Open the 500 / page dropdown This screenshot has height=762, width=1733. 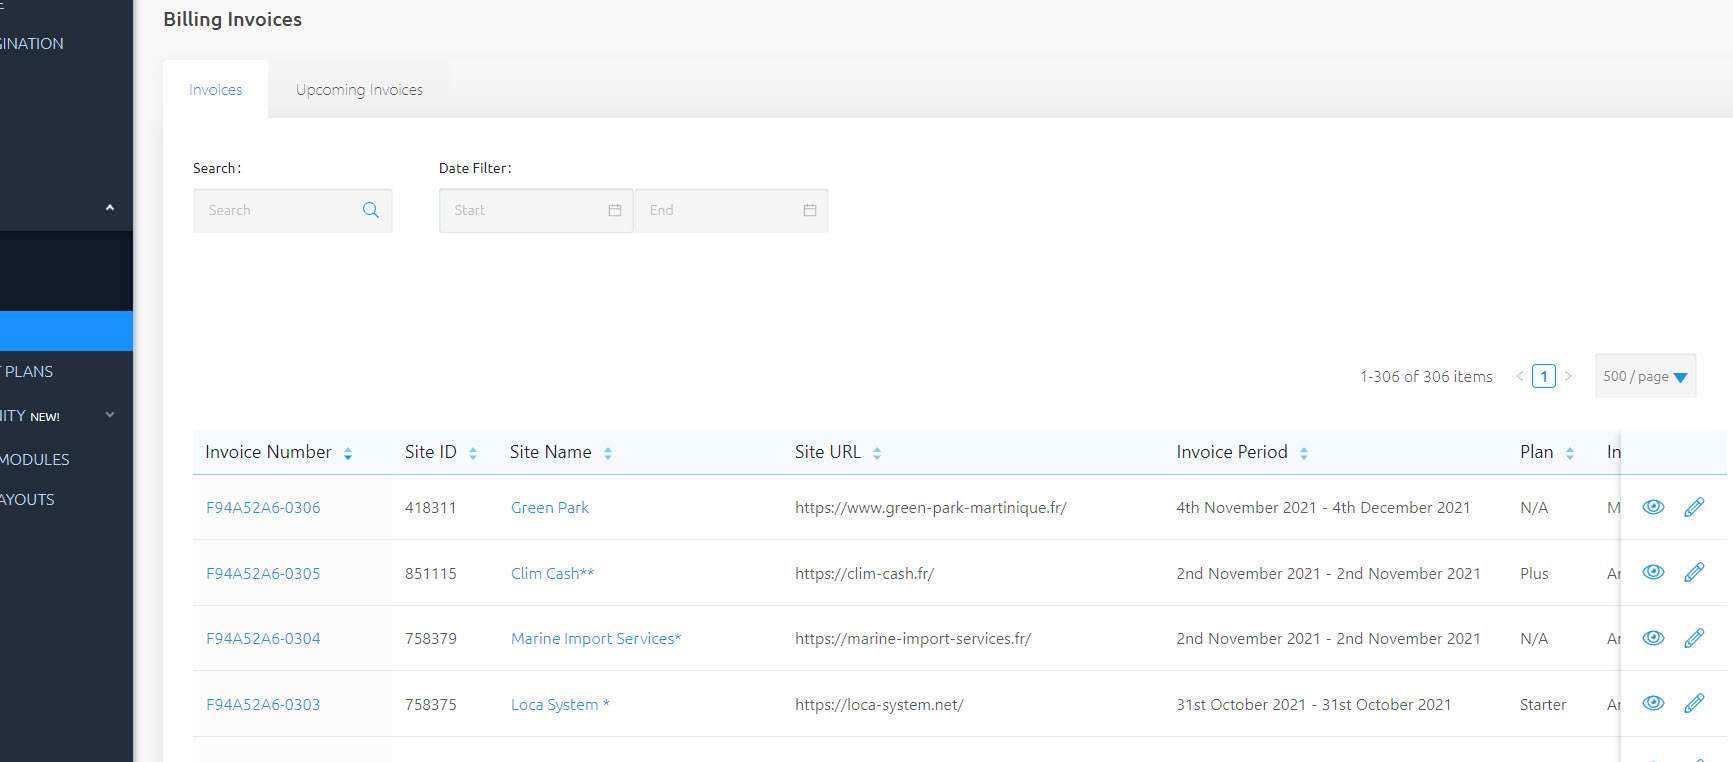tap(1645, 376)
